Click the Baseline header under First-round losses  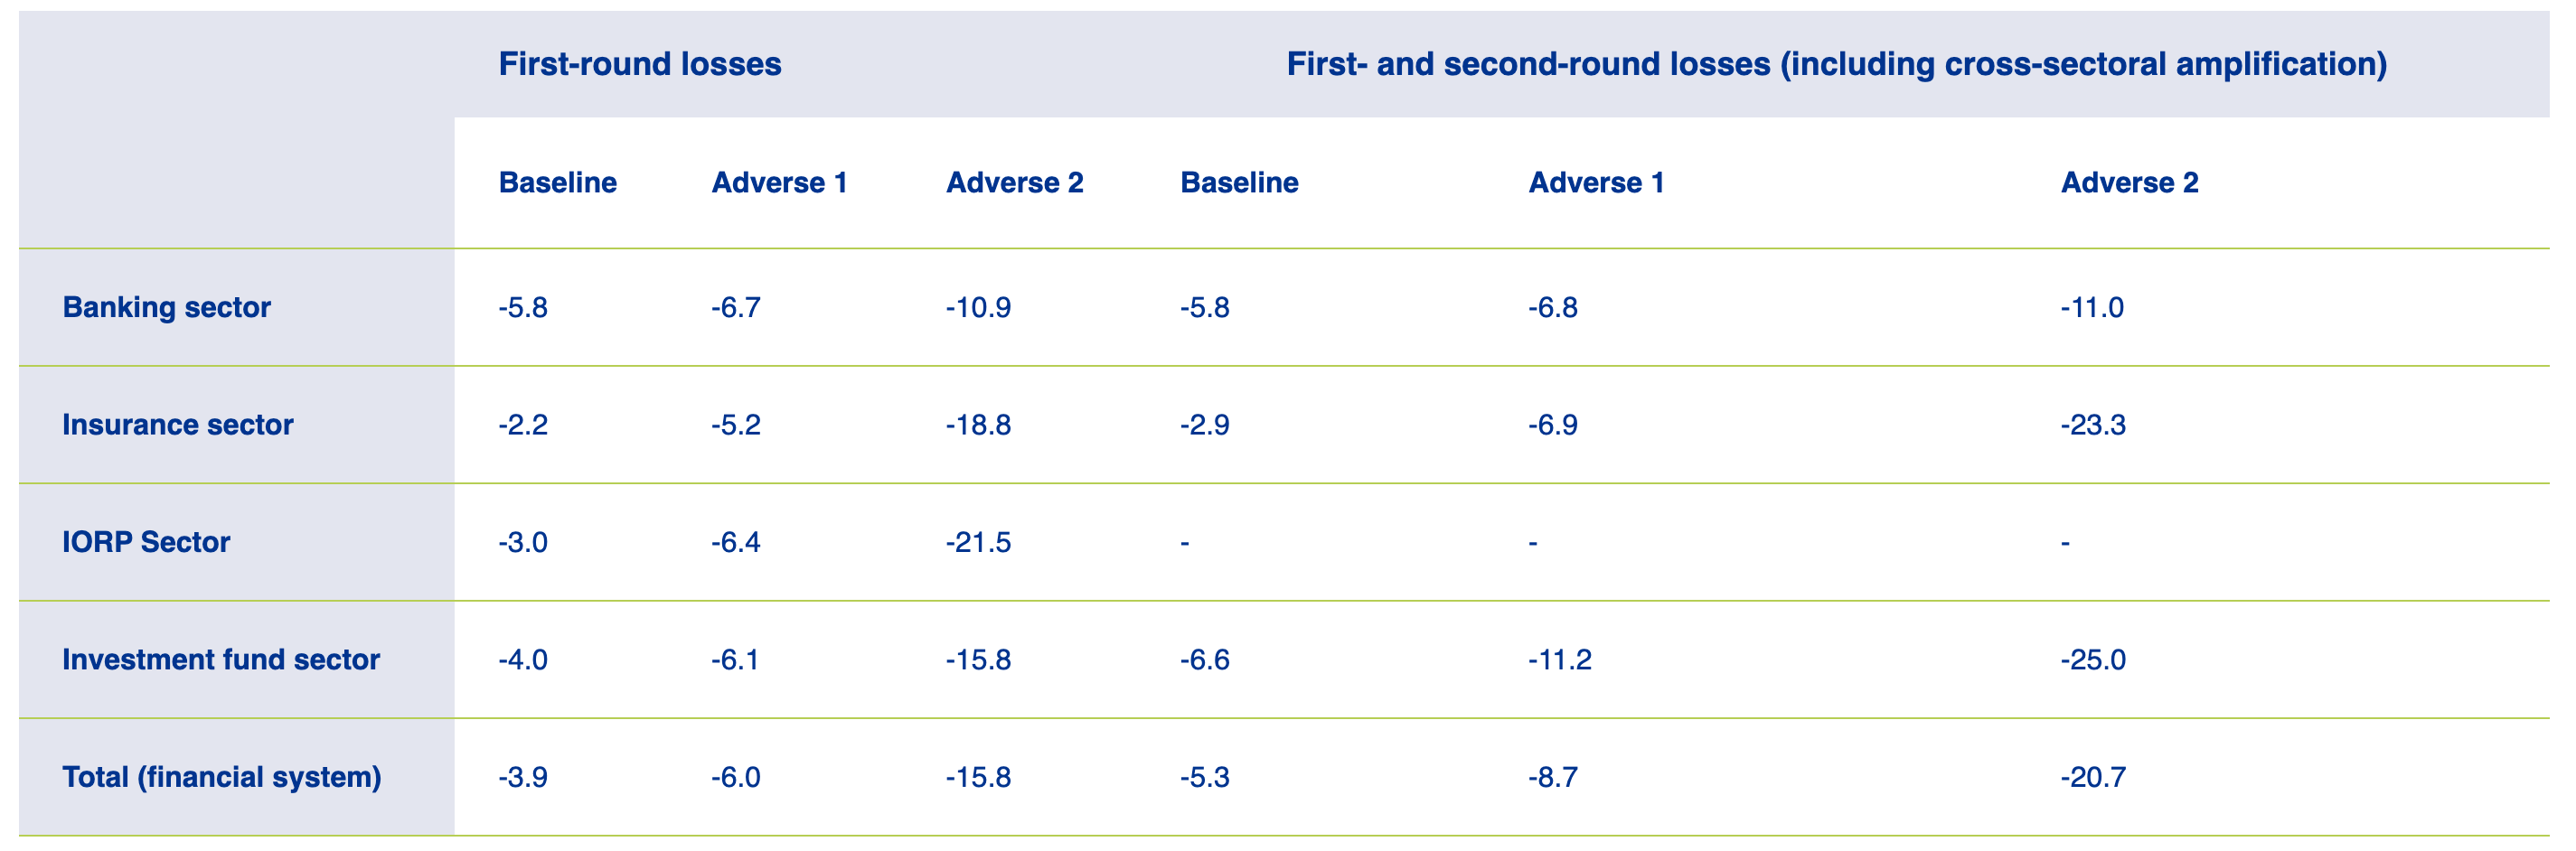pyautogui.click(x=557, y=183)
